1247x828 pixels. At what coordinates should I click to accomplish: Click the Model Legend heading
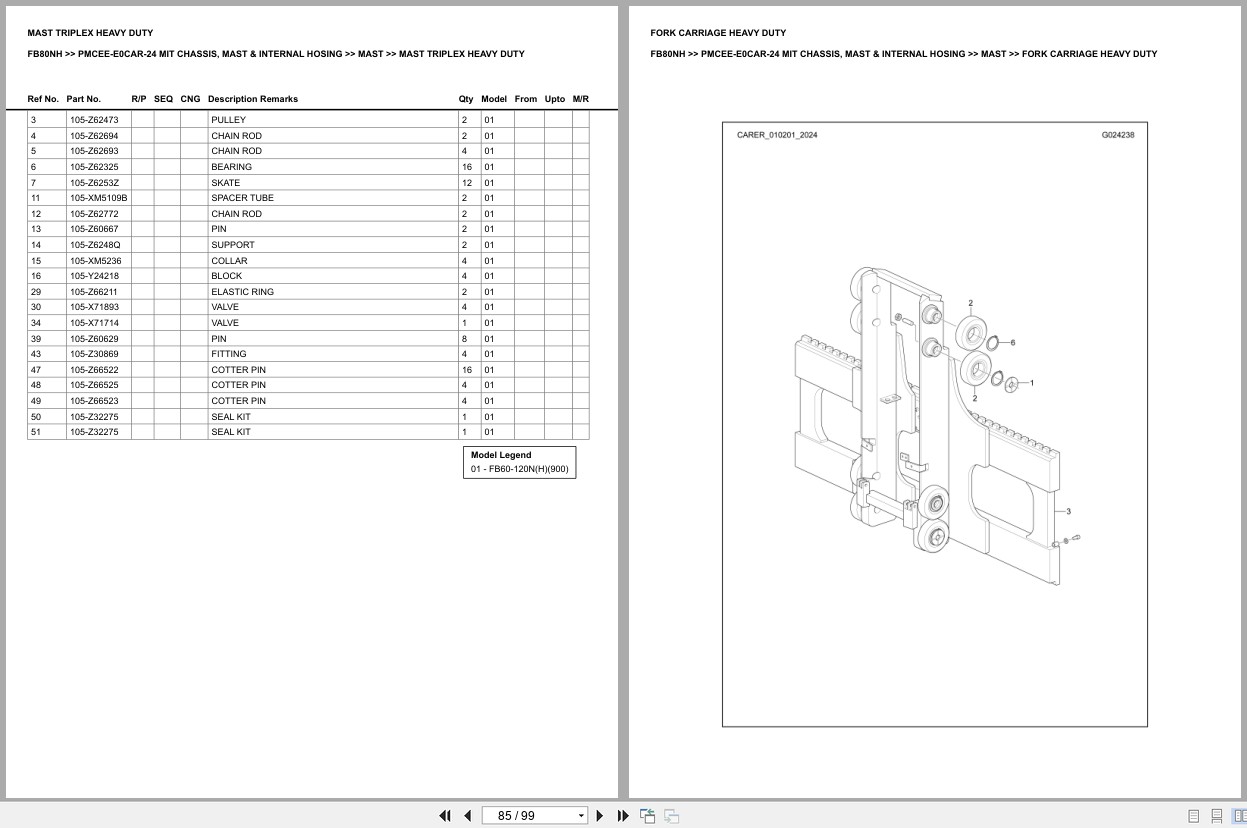point(501,455)
